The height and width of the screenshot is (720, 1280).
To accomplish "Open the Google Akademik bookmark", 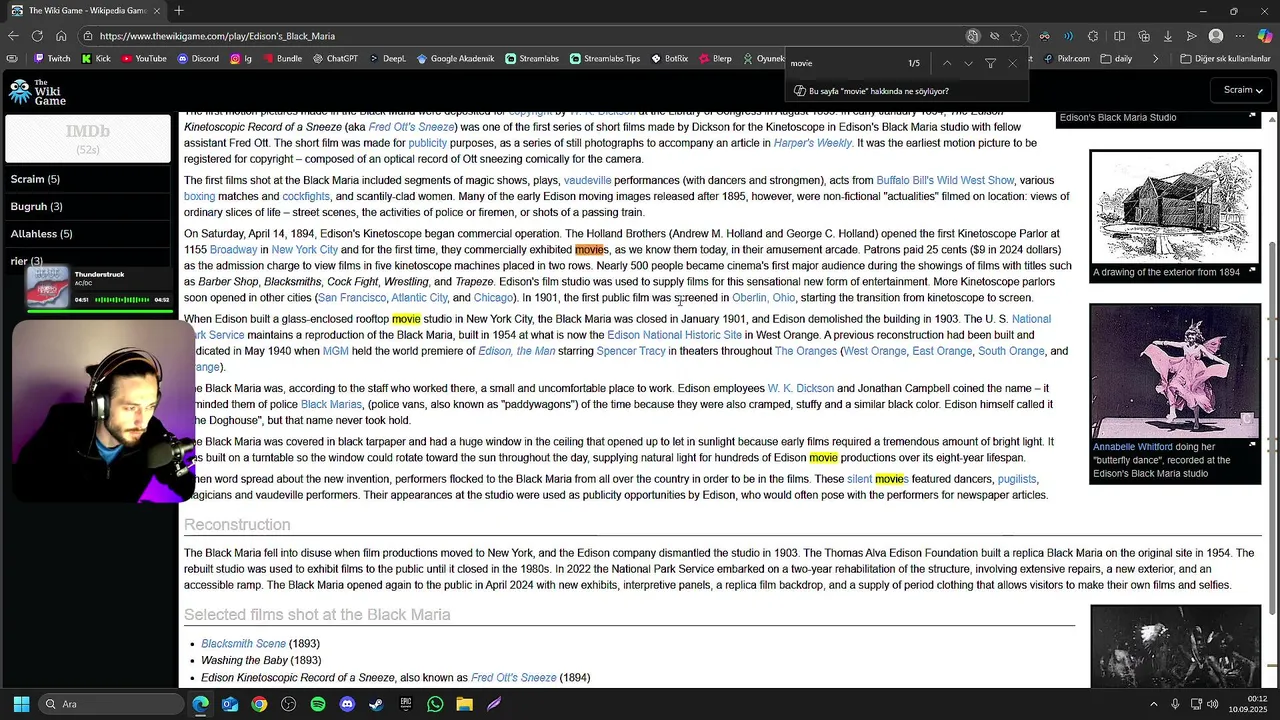I will coord(455,59).
